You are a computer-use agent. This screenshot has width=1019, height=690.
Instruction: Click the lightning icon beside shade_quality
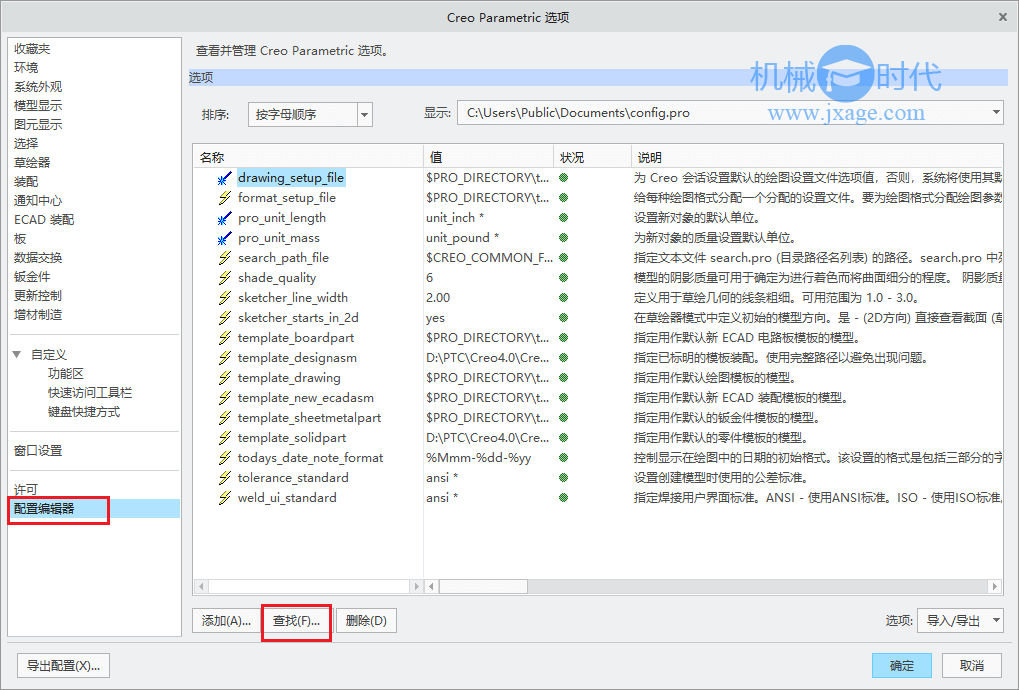coord(224,278)
